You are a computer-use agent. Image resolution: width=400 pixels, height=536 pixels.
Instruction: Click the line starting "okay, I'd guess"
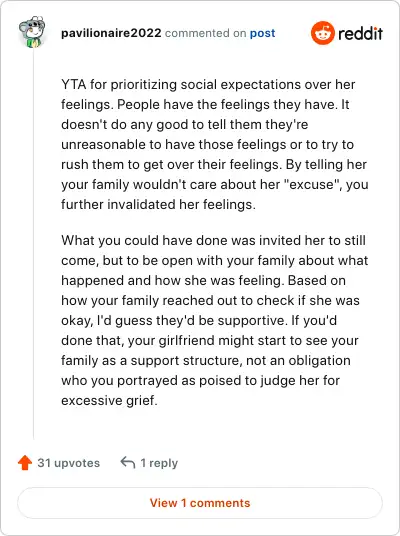point(199,321)
